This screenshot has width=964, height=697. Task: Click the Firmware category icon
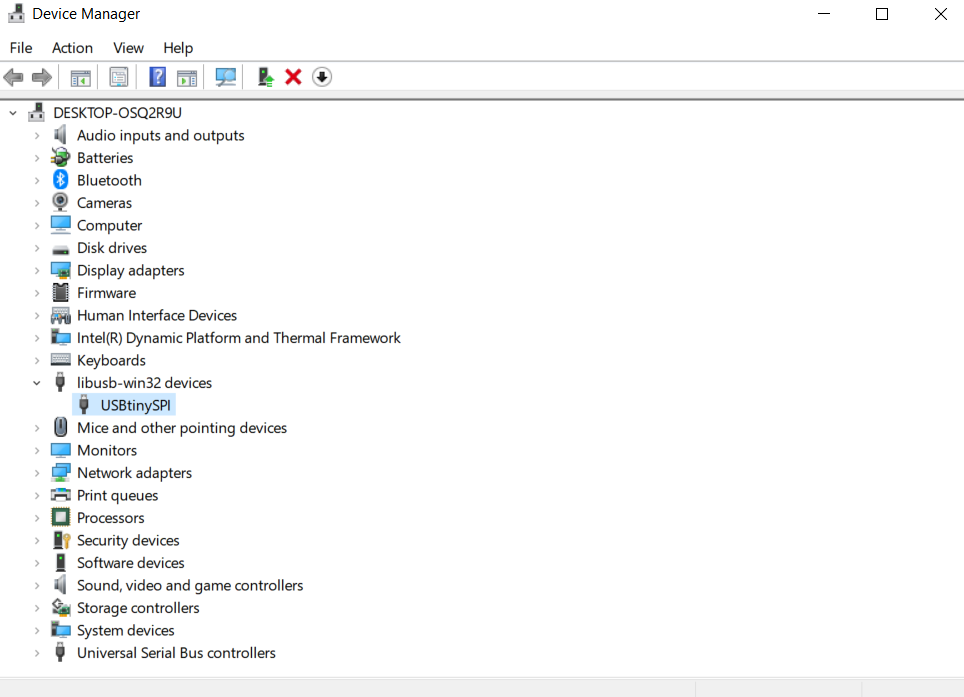[60, 293]
